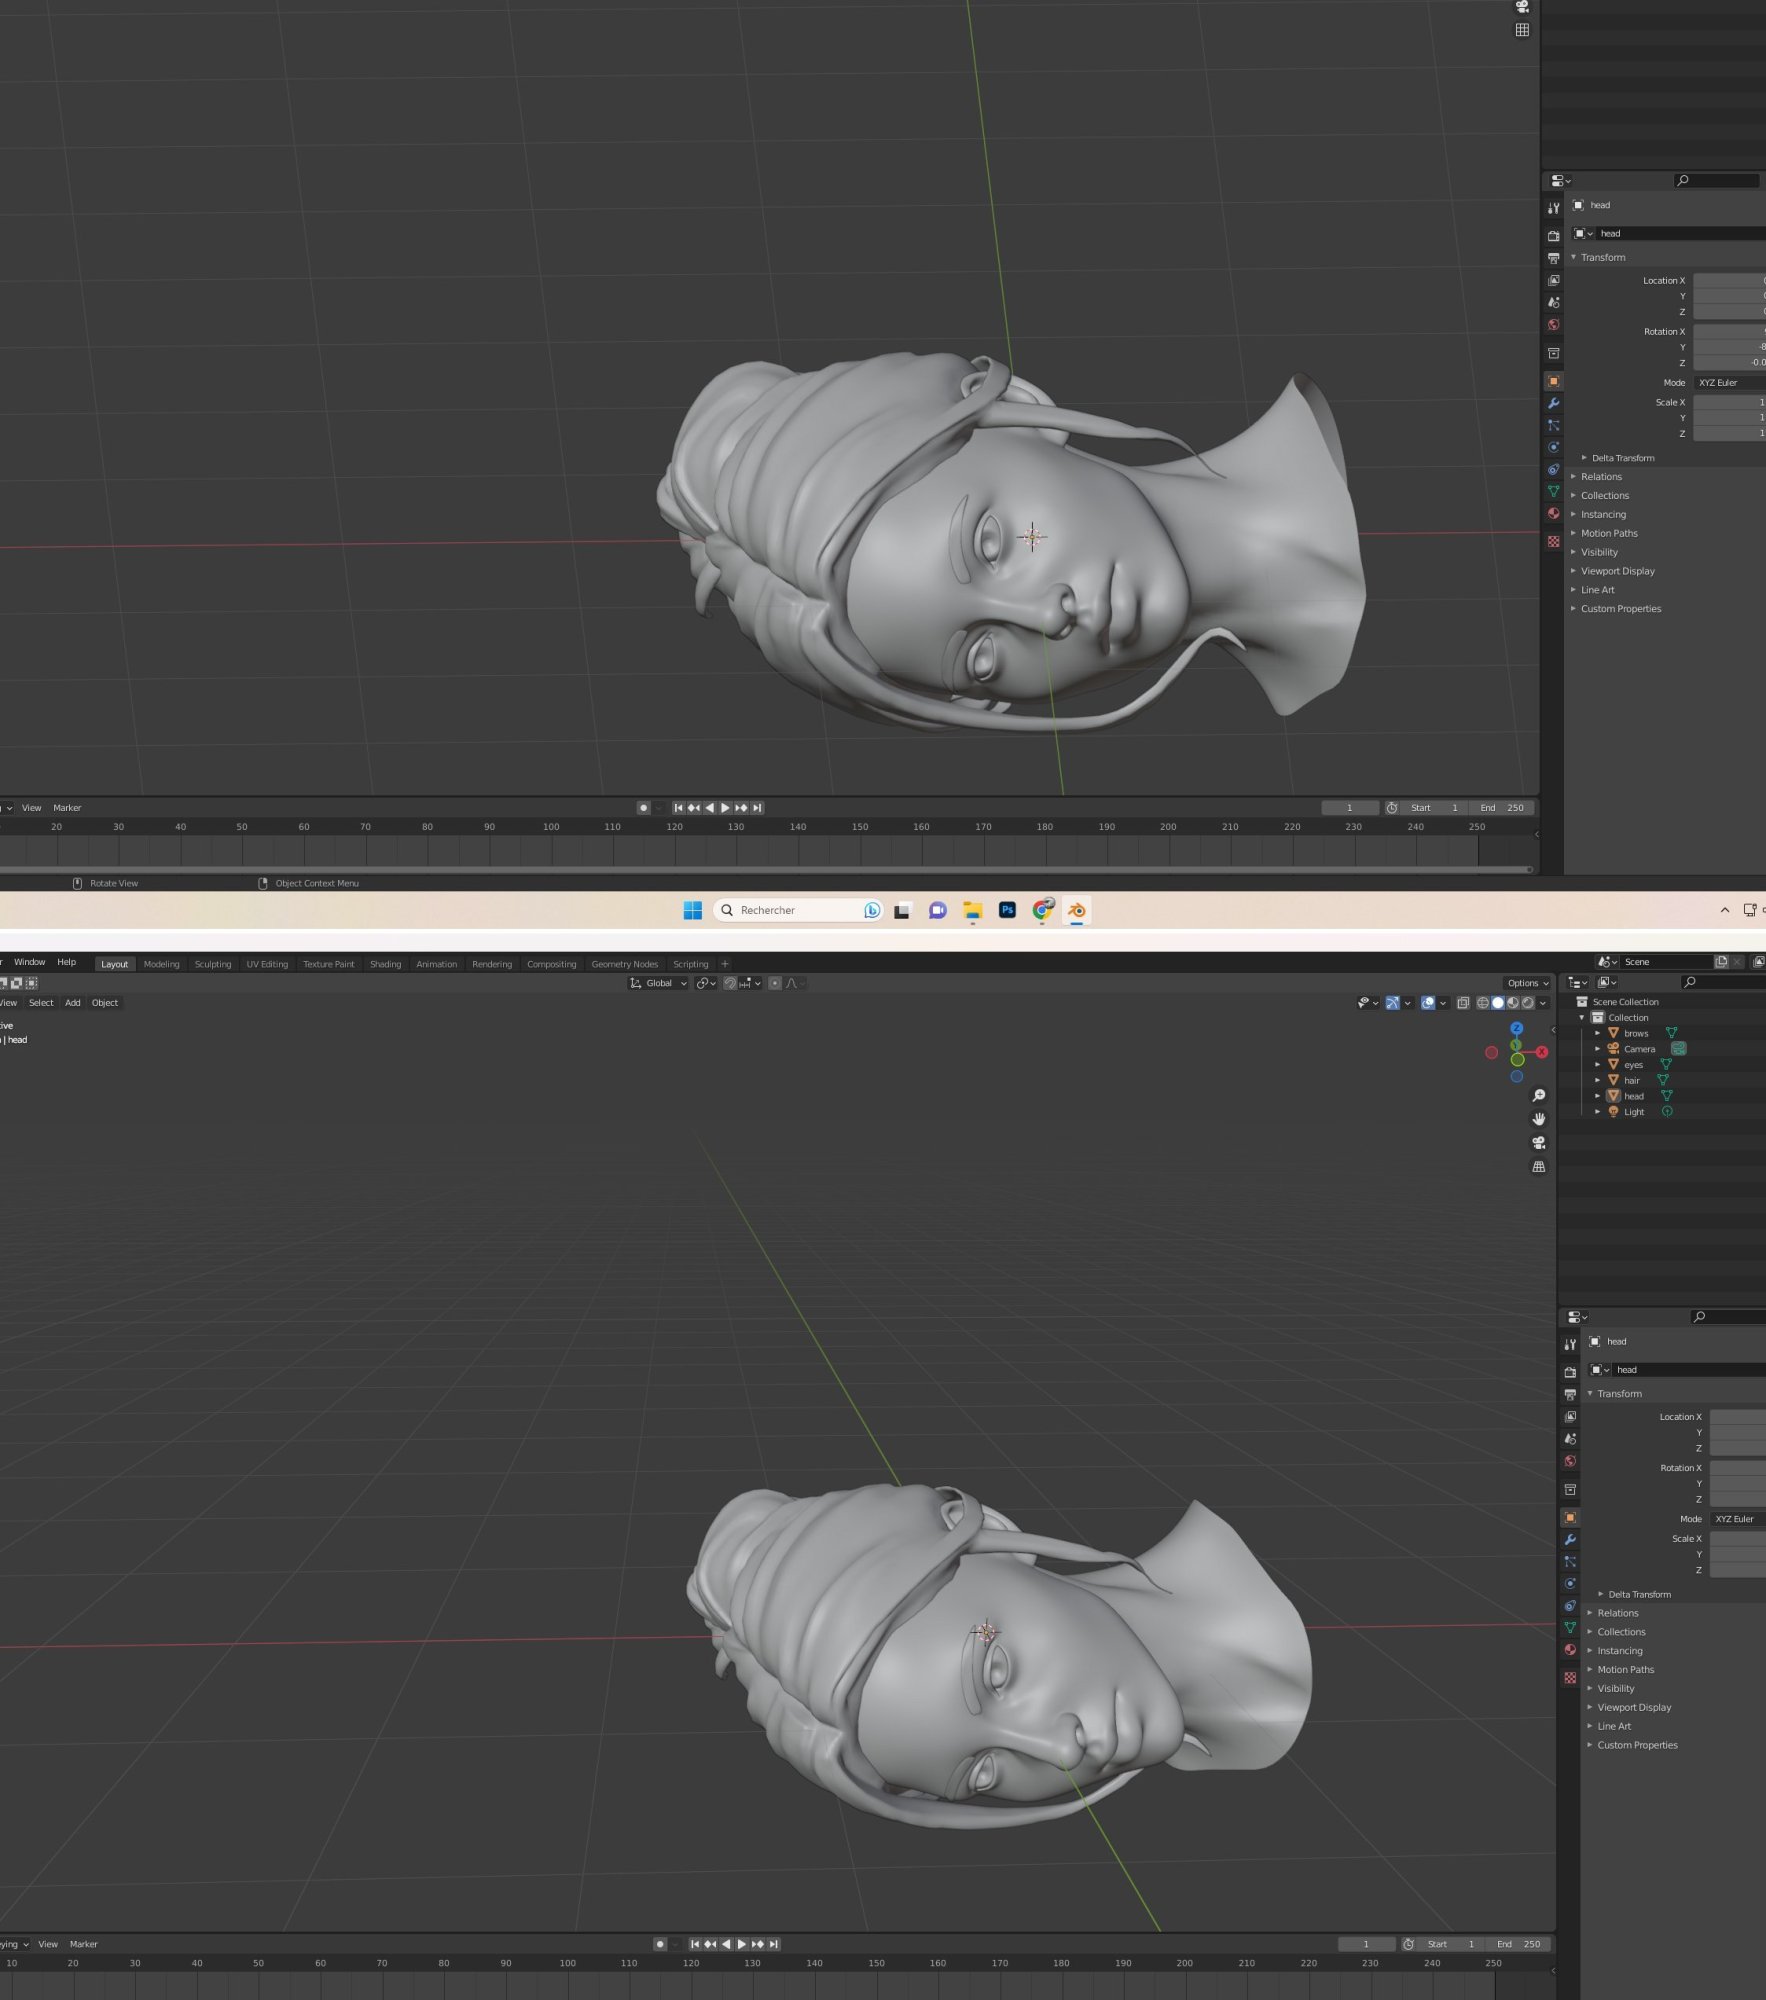The height and width of the screenshot is (2000, 1766).
Task: Add a new workspace with plus icon
Action: pyautogui.click(x=725, y=964)
